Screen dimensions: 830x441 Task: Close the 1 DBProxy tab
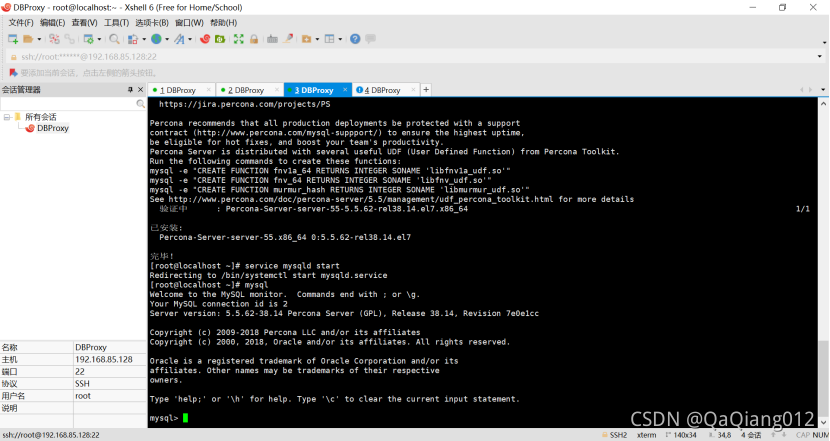pyautogui.click(x=209, y=90)
